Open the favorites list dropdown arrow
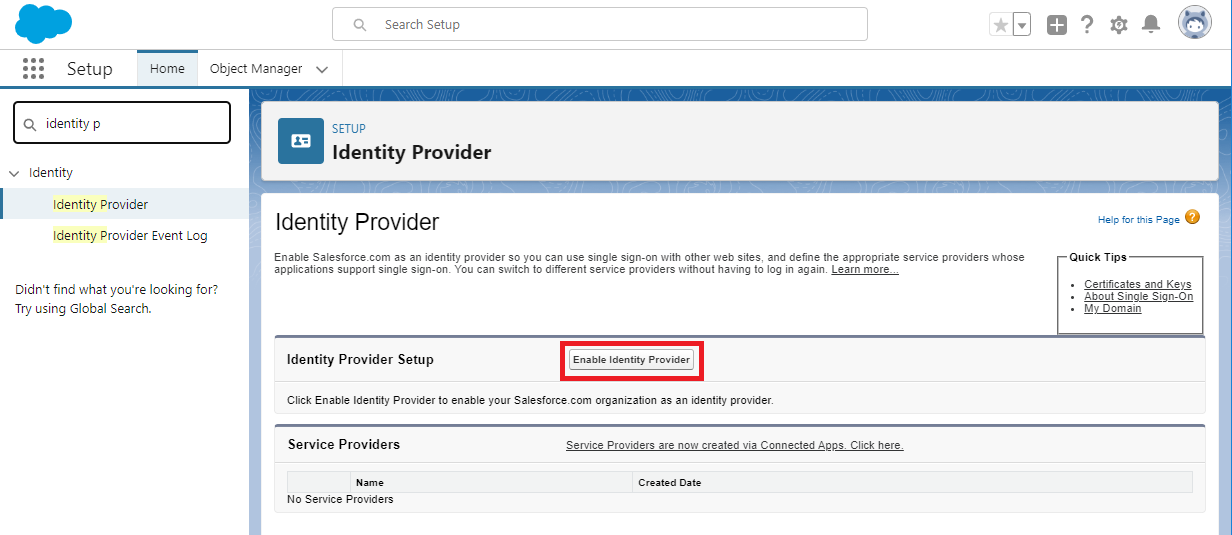Image resolution: width=1232 pixels, height=535 pixels. coord(1021,25)
